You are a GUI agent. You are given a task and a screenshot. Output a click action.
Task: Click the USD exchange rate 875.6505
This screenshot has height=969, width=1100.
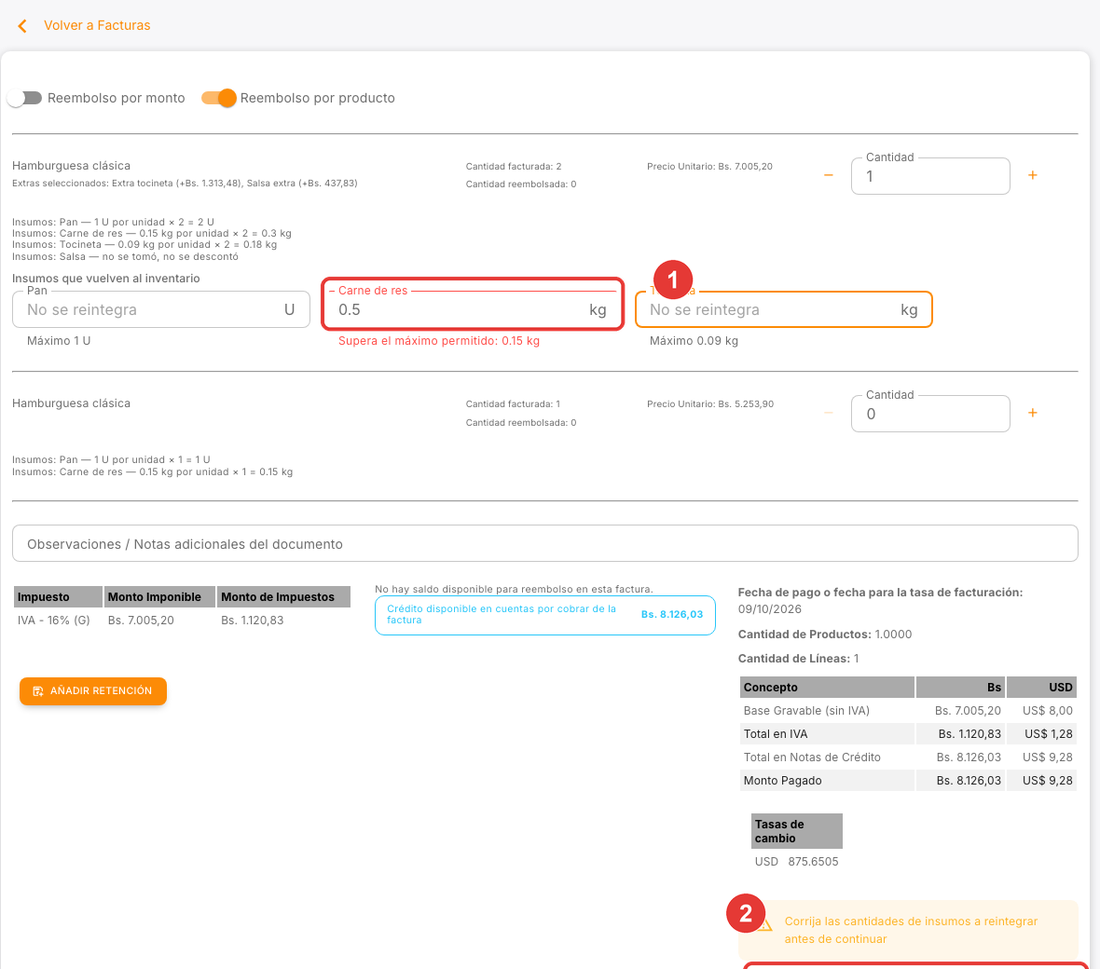tap(813, 862)
